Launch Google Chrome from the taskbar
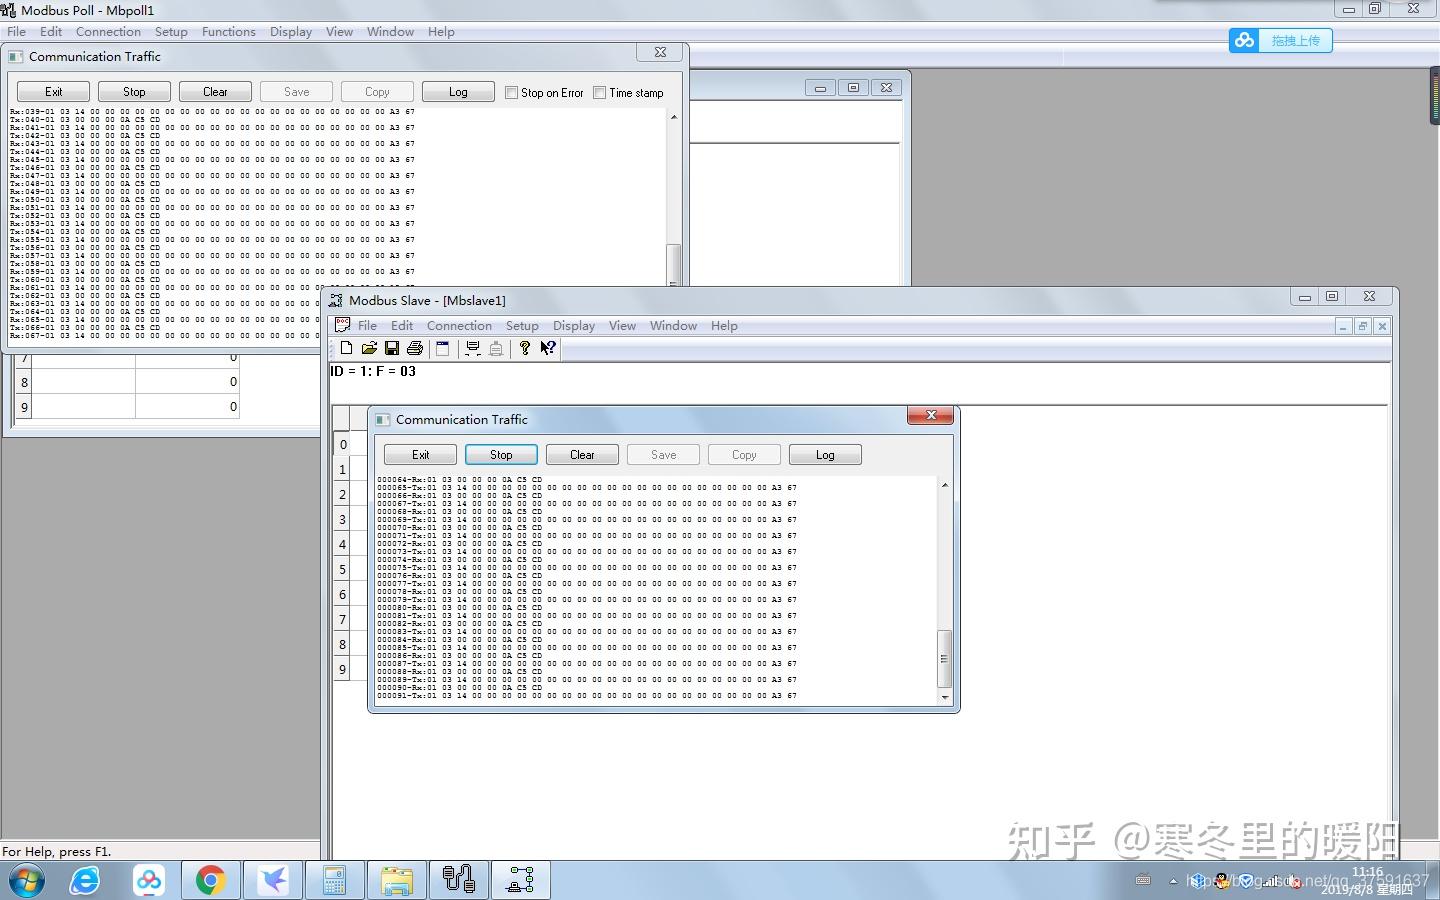 pos(210,880)
